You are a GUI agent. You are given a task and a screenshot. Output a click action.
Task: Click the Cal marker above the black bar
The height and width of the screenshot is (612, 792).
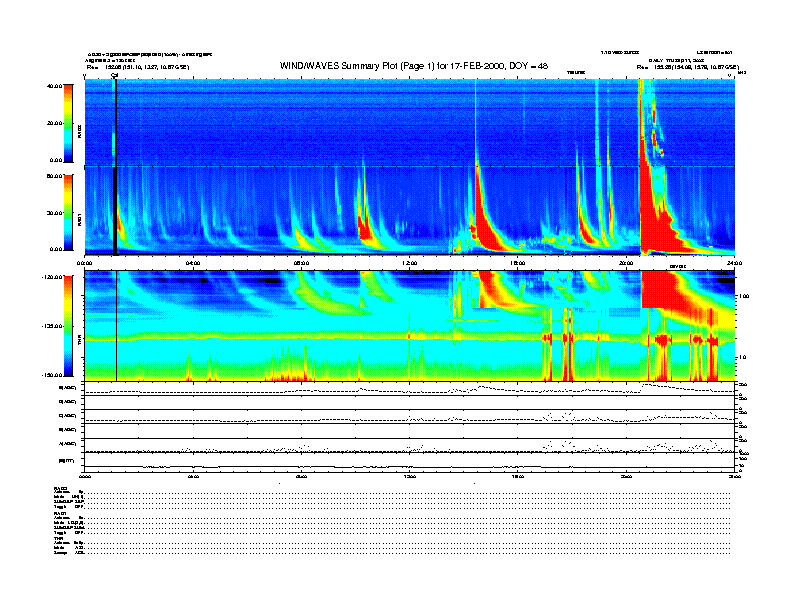pyautogui.click(x=114, y=75)
